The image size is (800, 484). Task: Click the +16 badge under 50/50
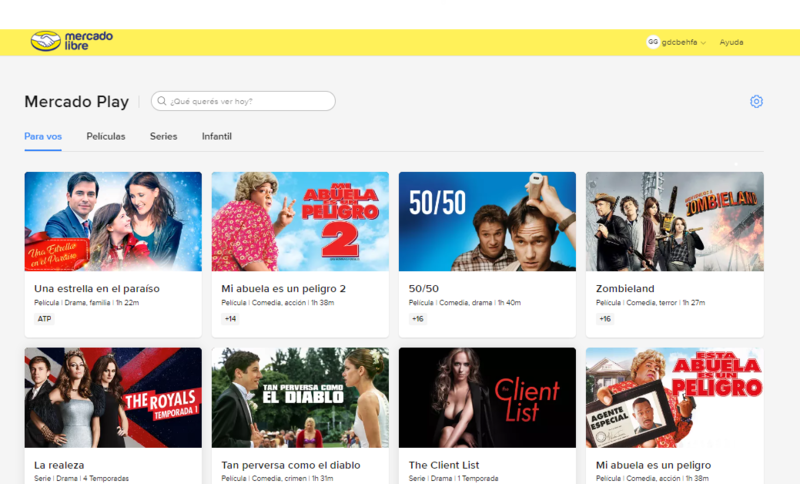[418, 319]
